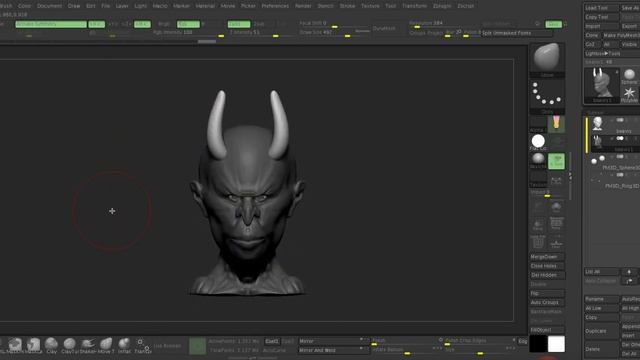
Task: Open the Preferences menu
Action: (x=275, y=6)
